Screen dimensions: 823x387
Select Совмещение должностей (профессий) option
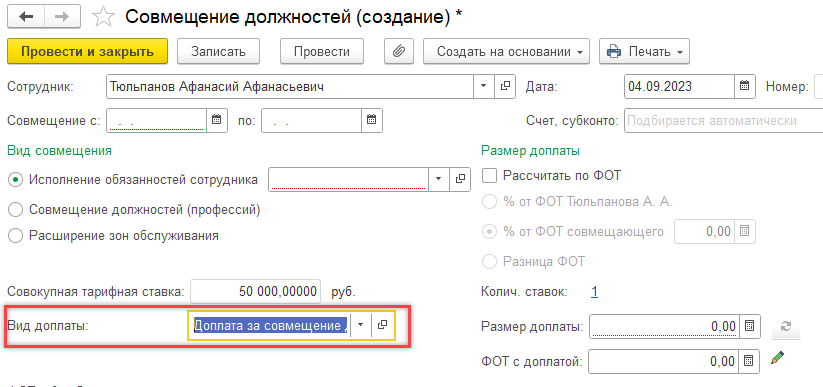(16, 210)
